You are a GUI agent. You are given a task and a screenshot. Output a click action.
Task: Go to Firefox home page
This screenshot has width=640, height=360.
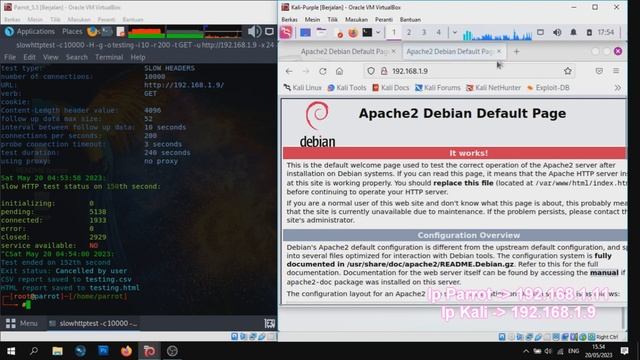click(339, 71)
